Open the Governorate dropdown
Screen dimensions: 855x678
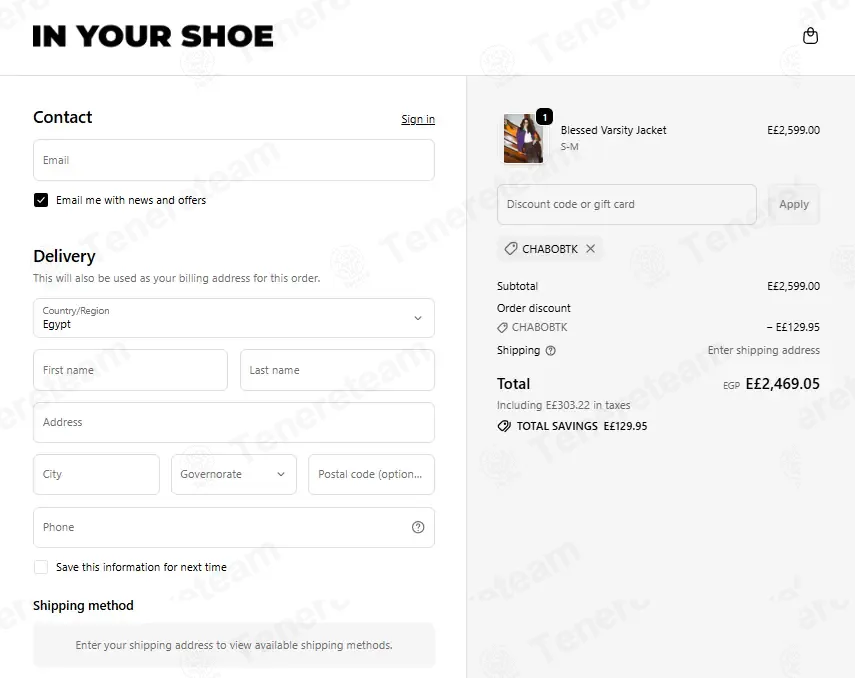pyautogui.click(x=234, y=475)
